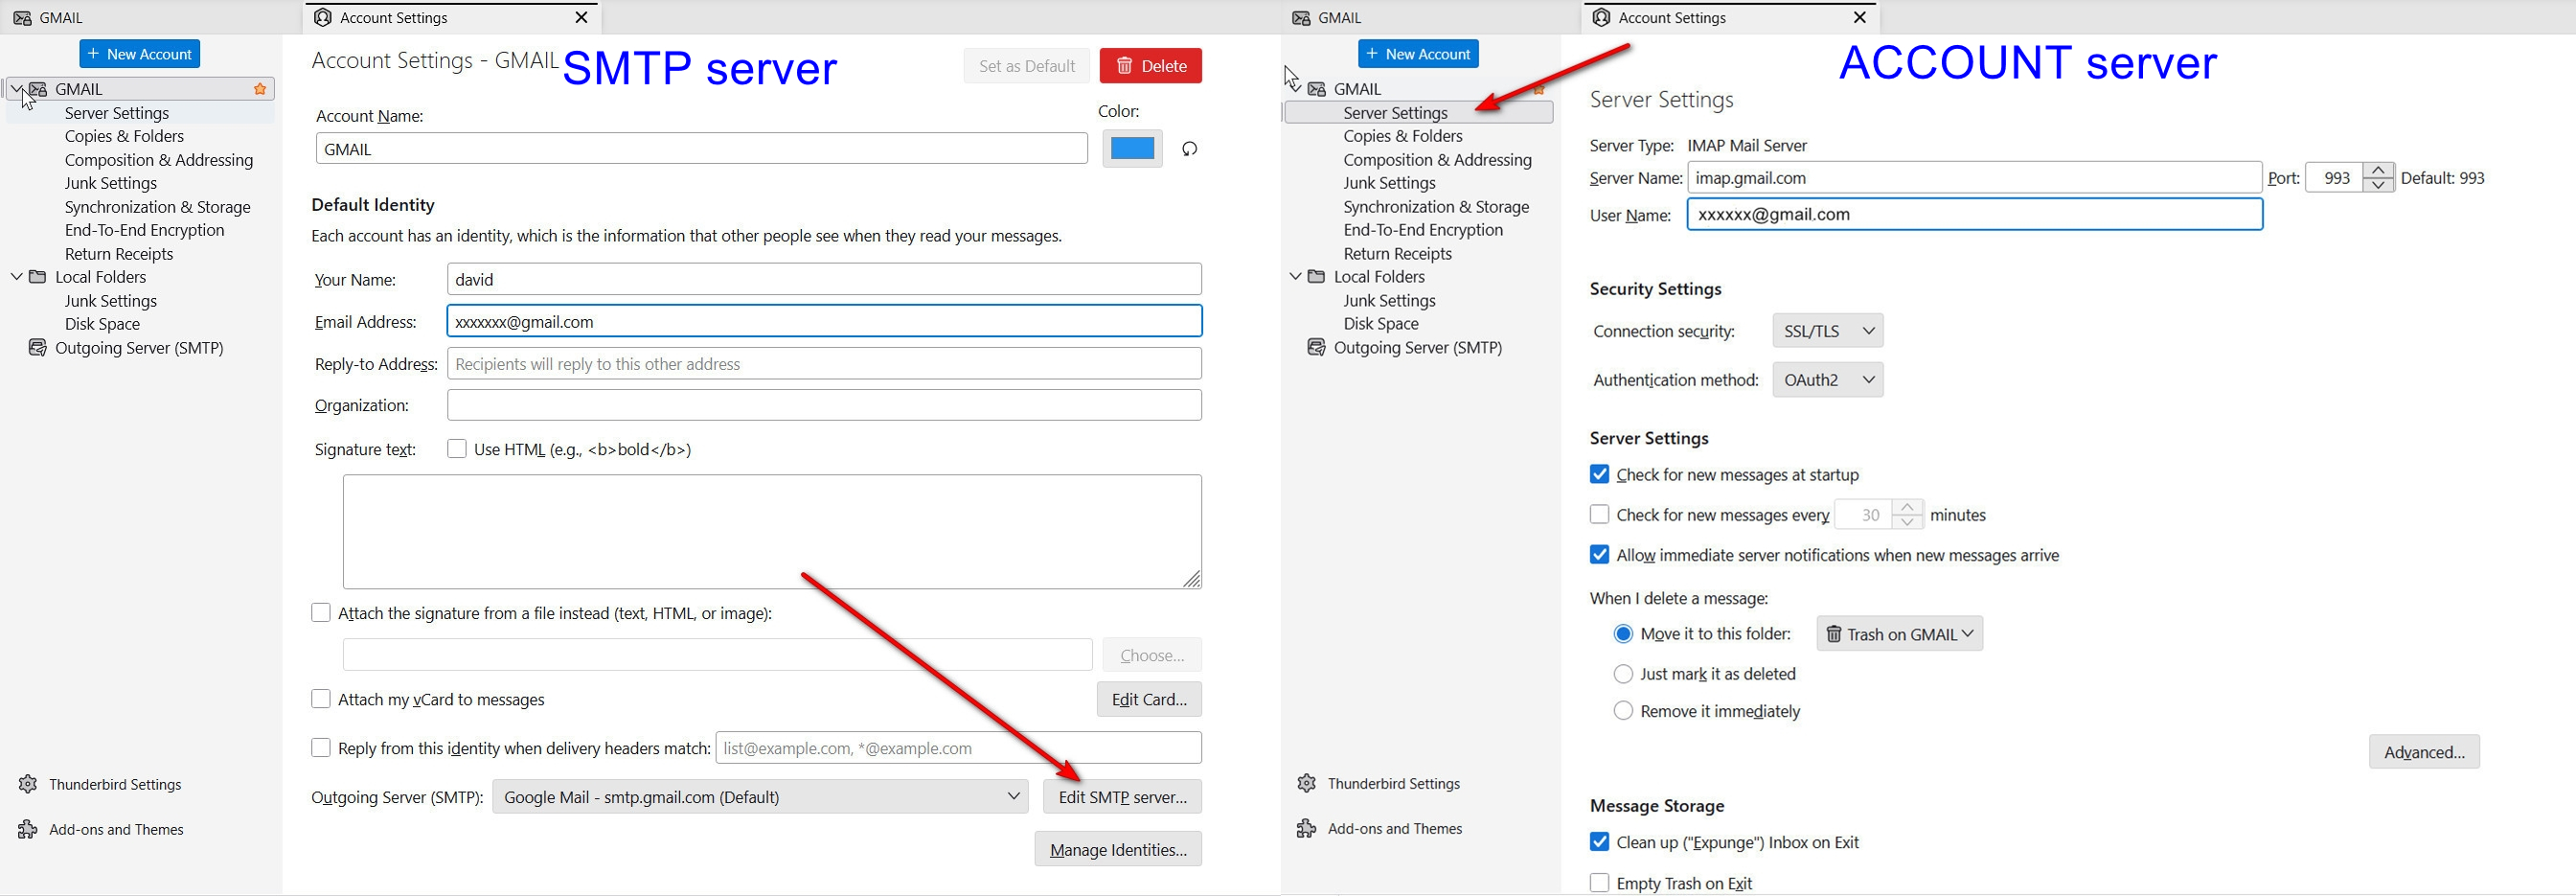Collapse Local Folders tree in left window
This screenshot has height=896, width=2576.
click(17, 277)
